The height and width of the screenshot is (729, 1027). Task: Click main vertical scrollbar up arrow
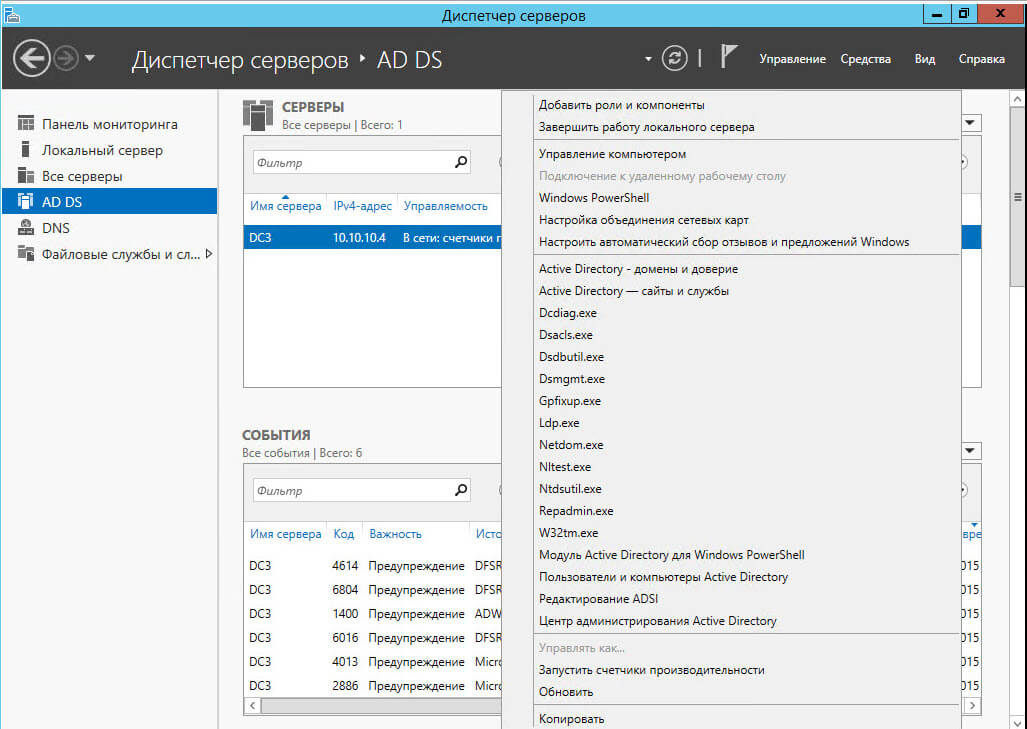(x=1017, y=100)
